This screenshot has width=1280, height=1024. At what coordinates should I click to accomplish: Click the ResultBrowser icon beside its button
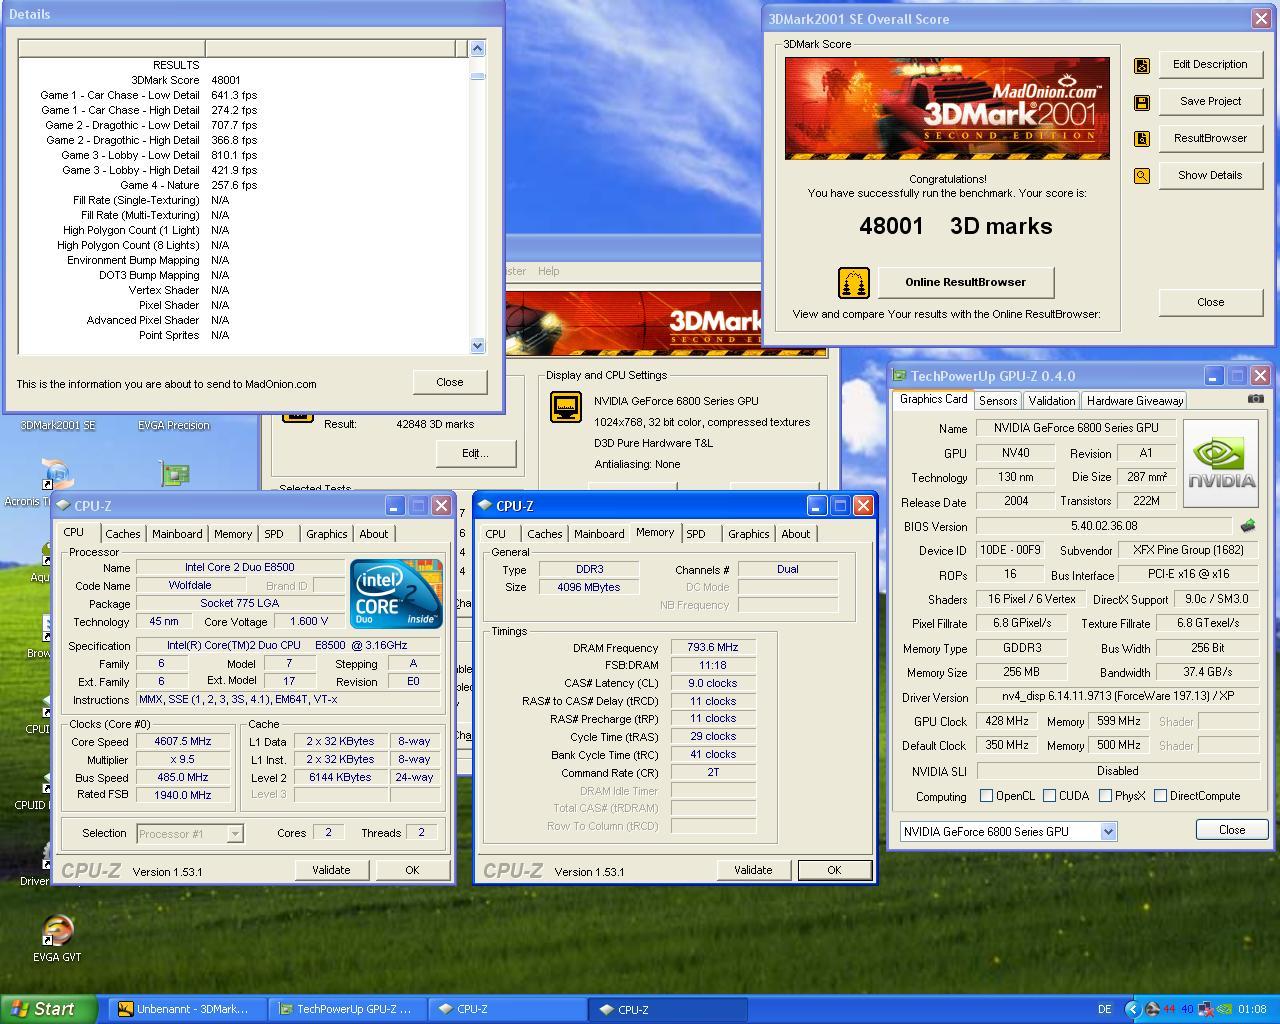click(x=1141, y=139)
